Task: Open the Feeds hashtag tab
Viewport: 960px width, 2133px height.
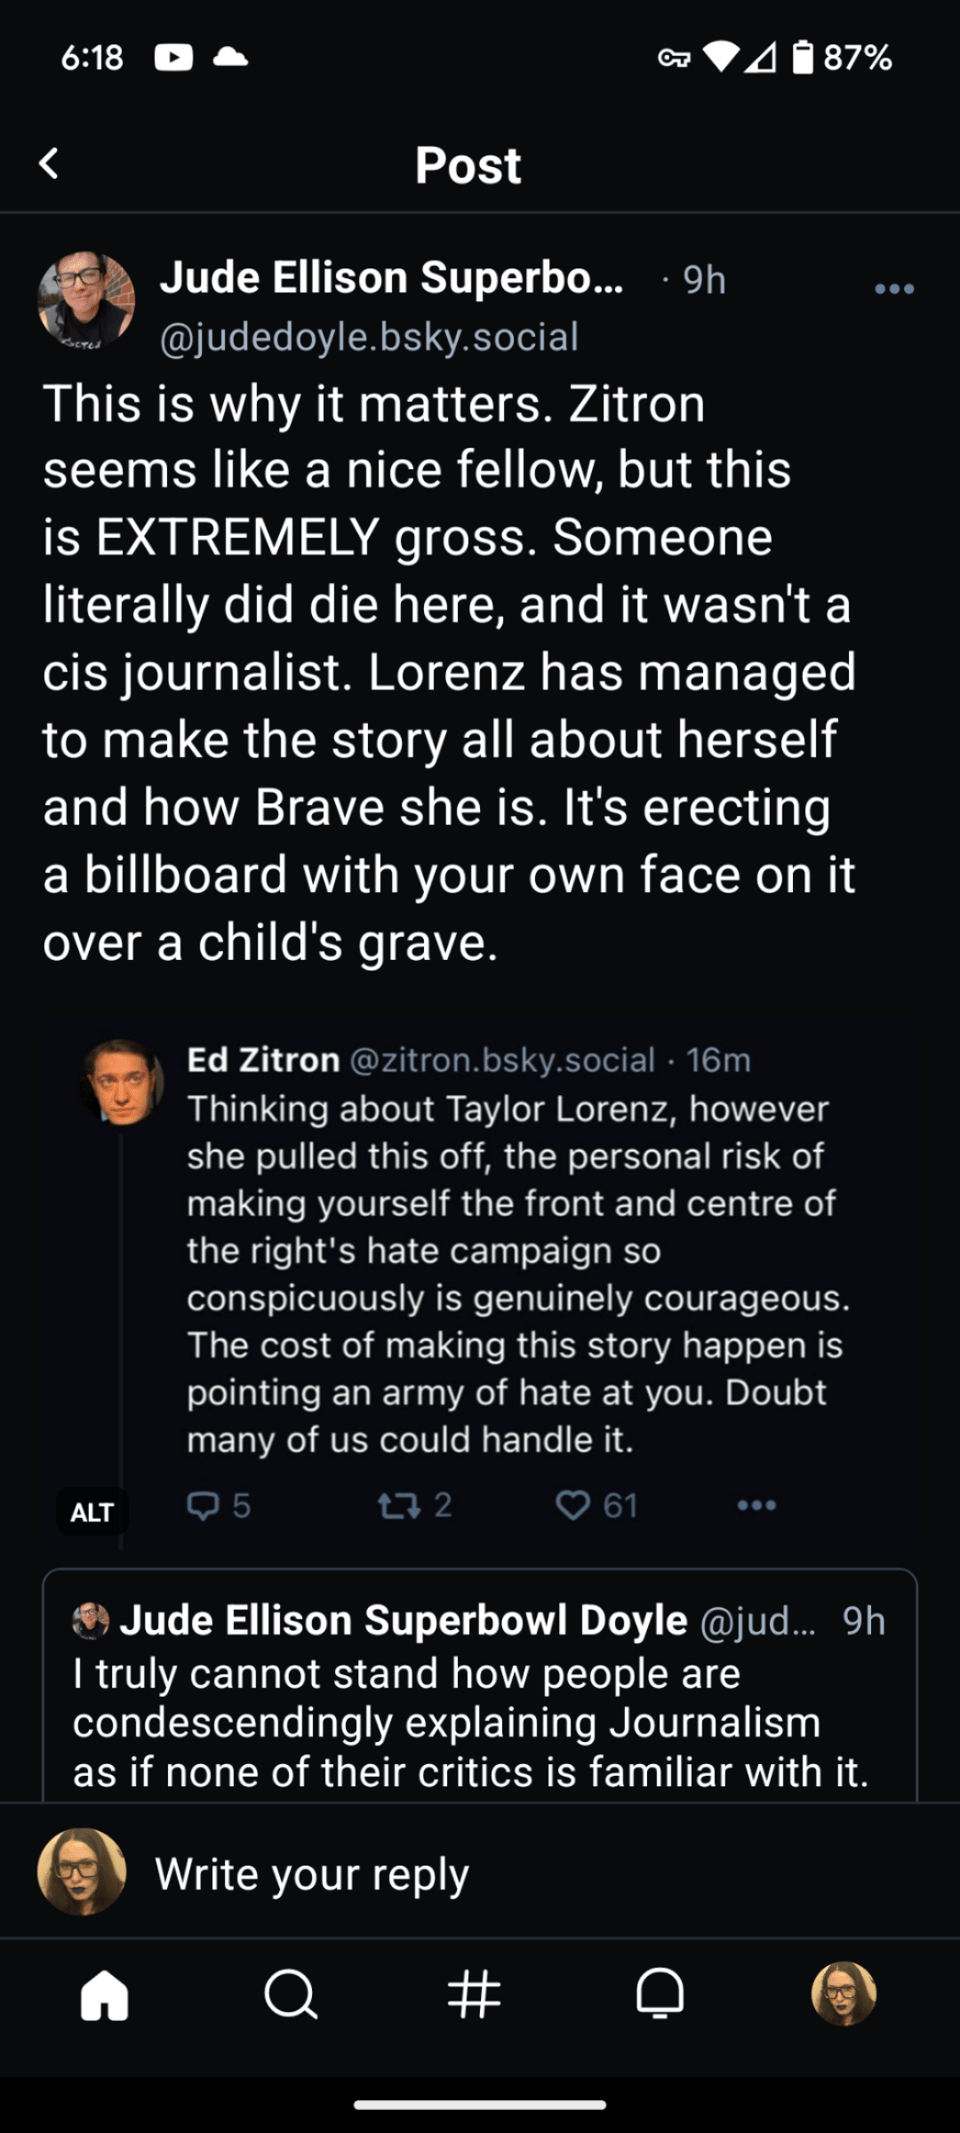Action: (x=474, y=1995)
